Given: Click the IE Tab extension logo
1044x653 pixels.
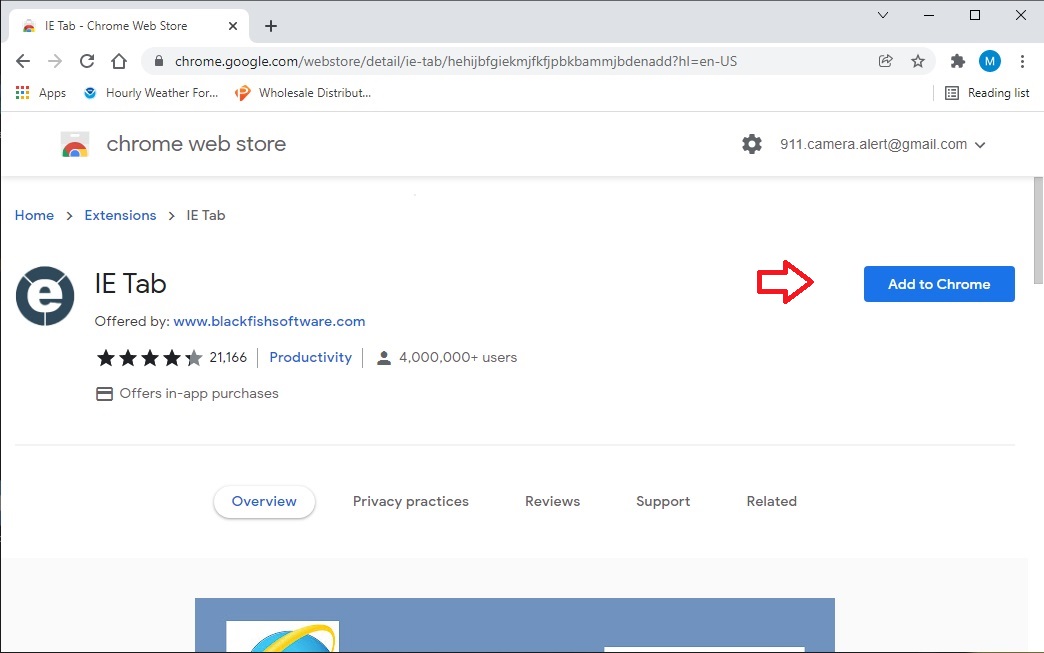Looking at the screenshot, I should [45, 296].
